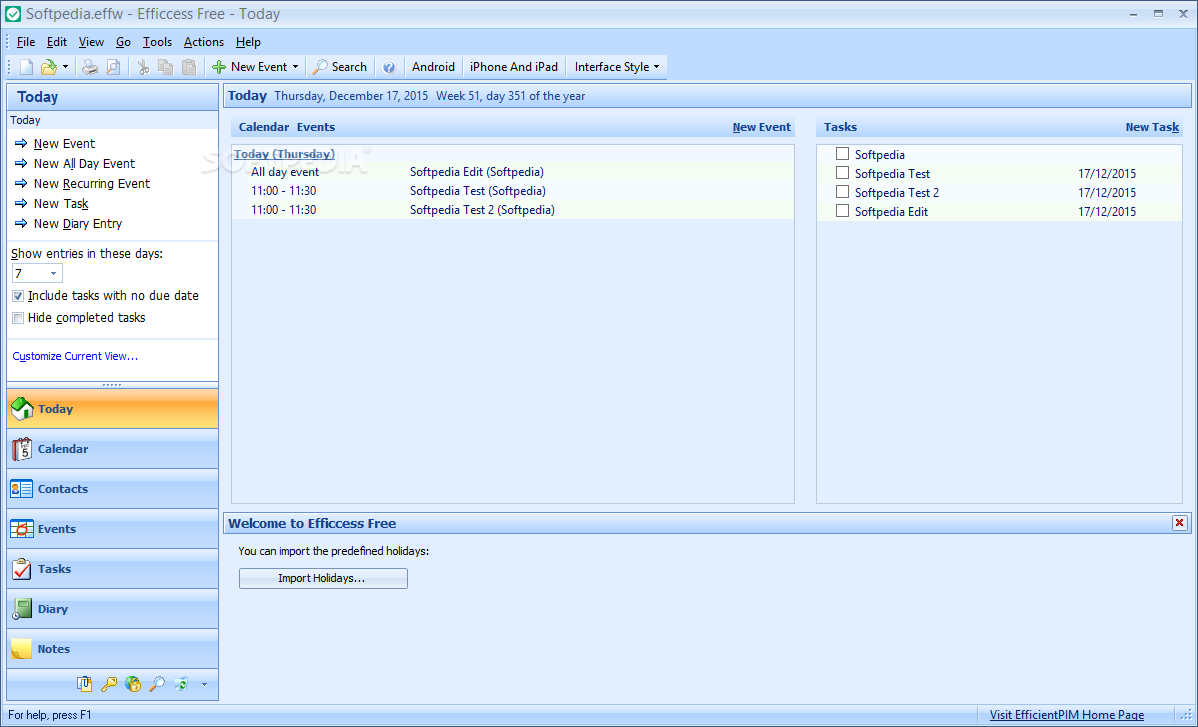Click New Event in the sidebar list

pyautogui.click(x=64, y=144)
